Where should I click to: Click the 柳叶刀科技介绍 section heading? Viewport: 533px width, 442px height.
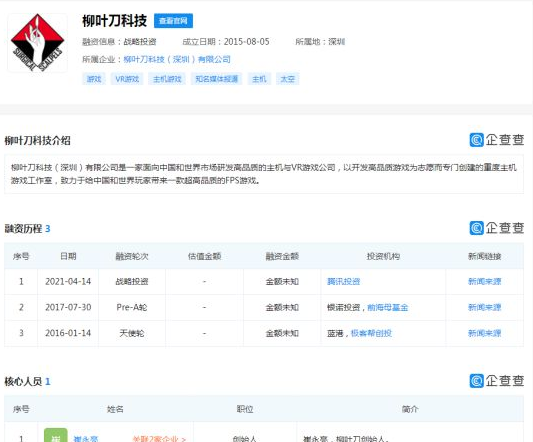click(x=37, y=141)
